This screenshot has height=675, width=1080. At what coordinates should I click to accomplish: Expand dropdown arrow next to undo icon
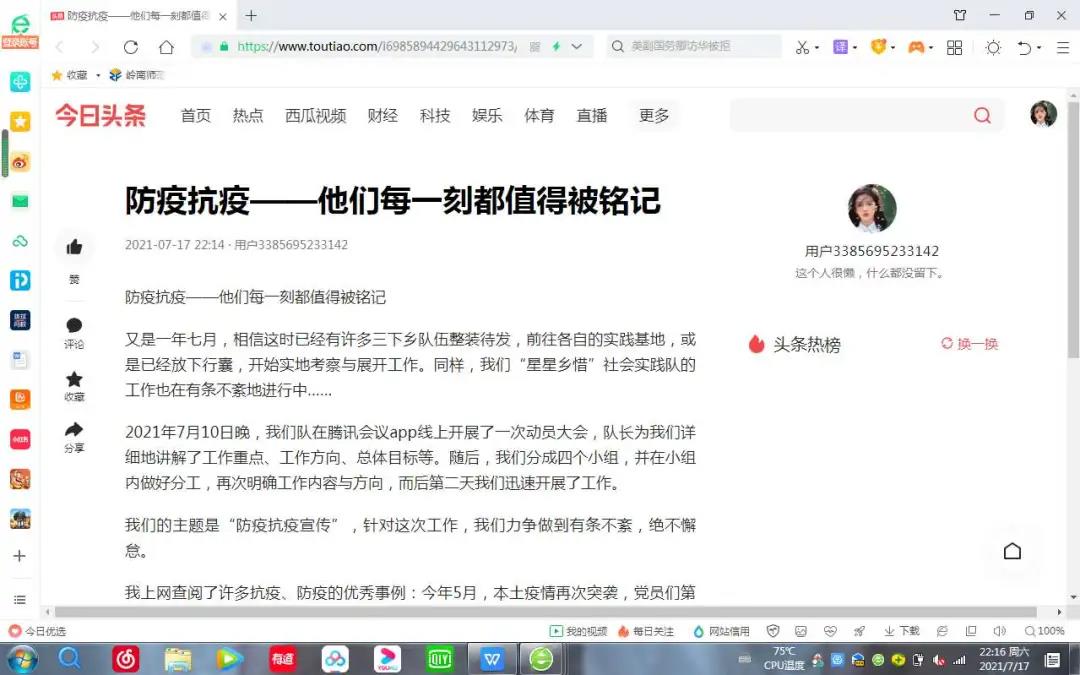click(1040, 47)
